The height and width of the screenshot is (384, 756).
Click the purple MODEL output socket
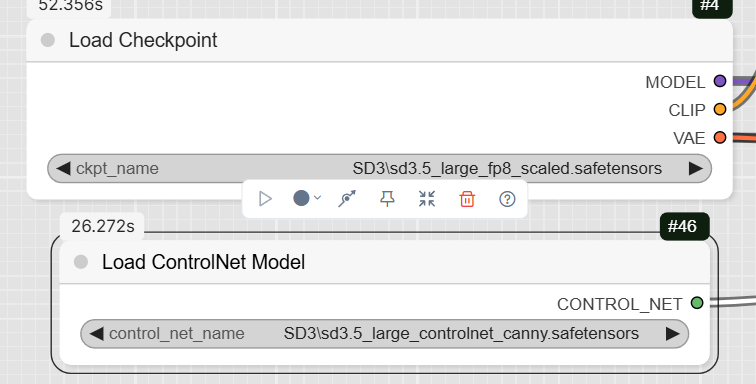pyautogui.click(x=720, y=81)
